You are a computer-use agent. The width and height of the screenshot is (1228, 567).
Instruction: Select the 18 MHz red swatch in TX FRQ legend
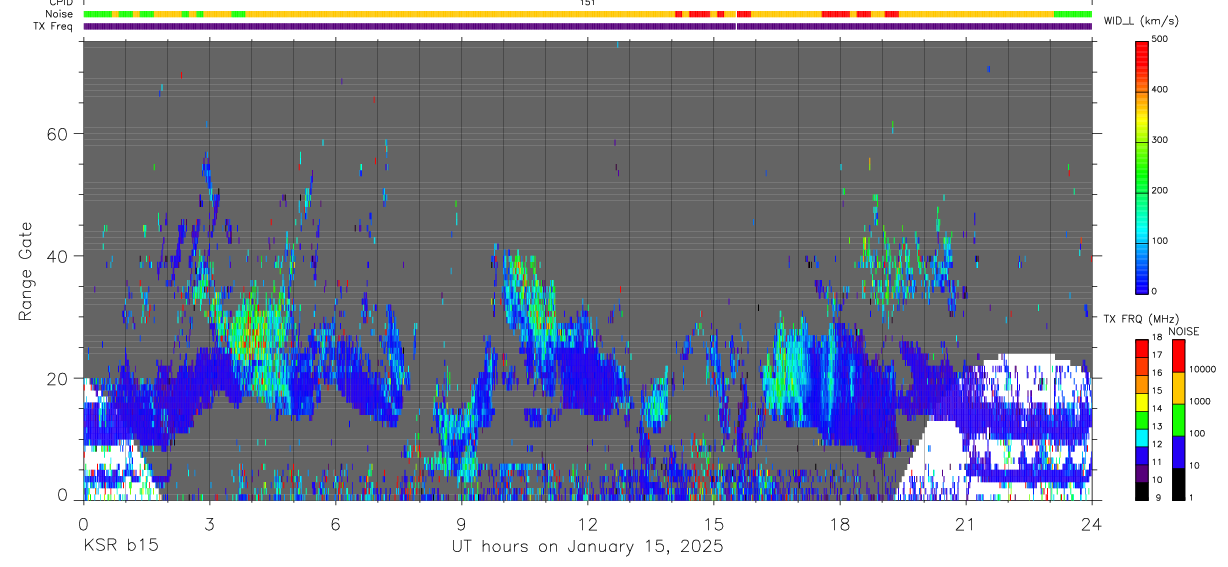1142,346
